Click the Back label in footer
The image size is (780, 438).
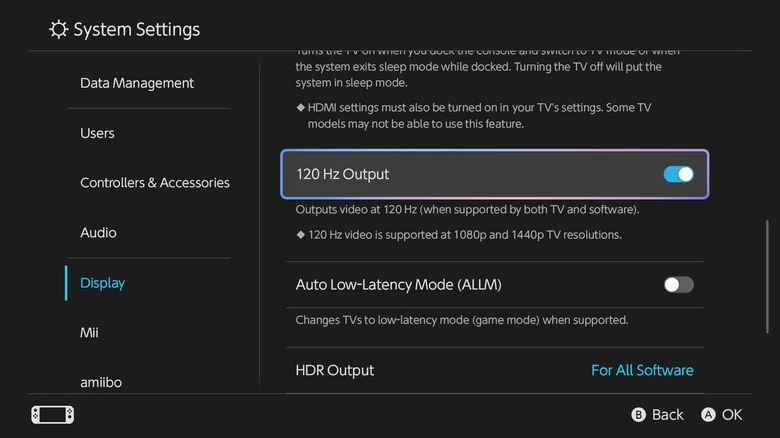coord(667,414)
